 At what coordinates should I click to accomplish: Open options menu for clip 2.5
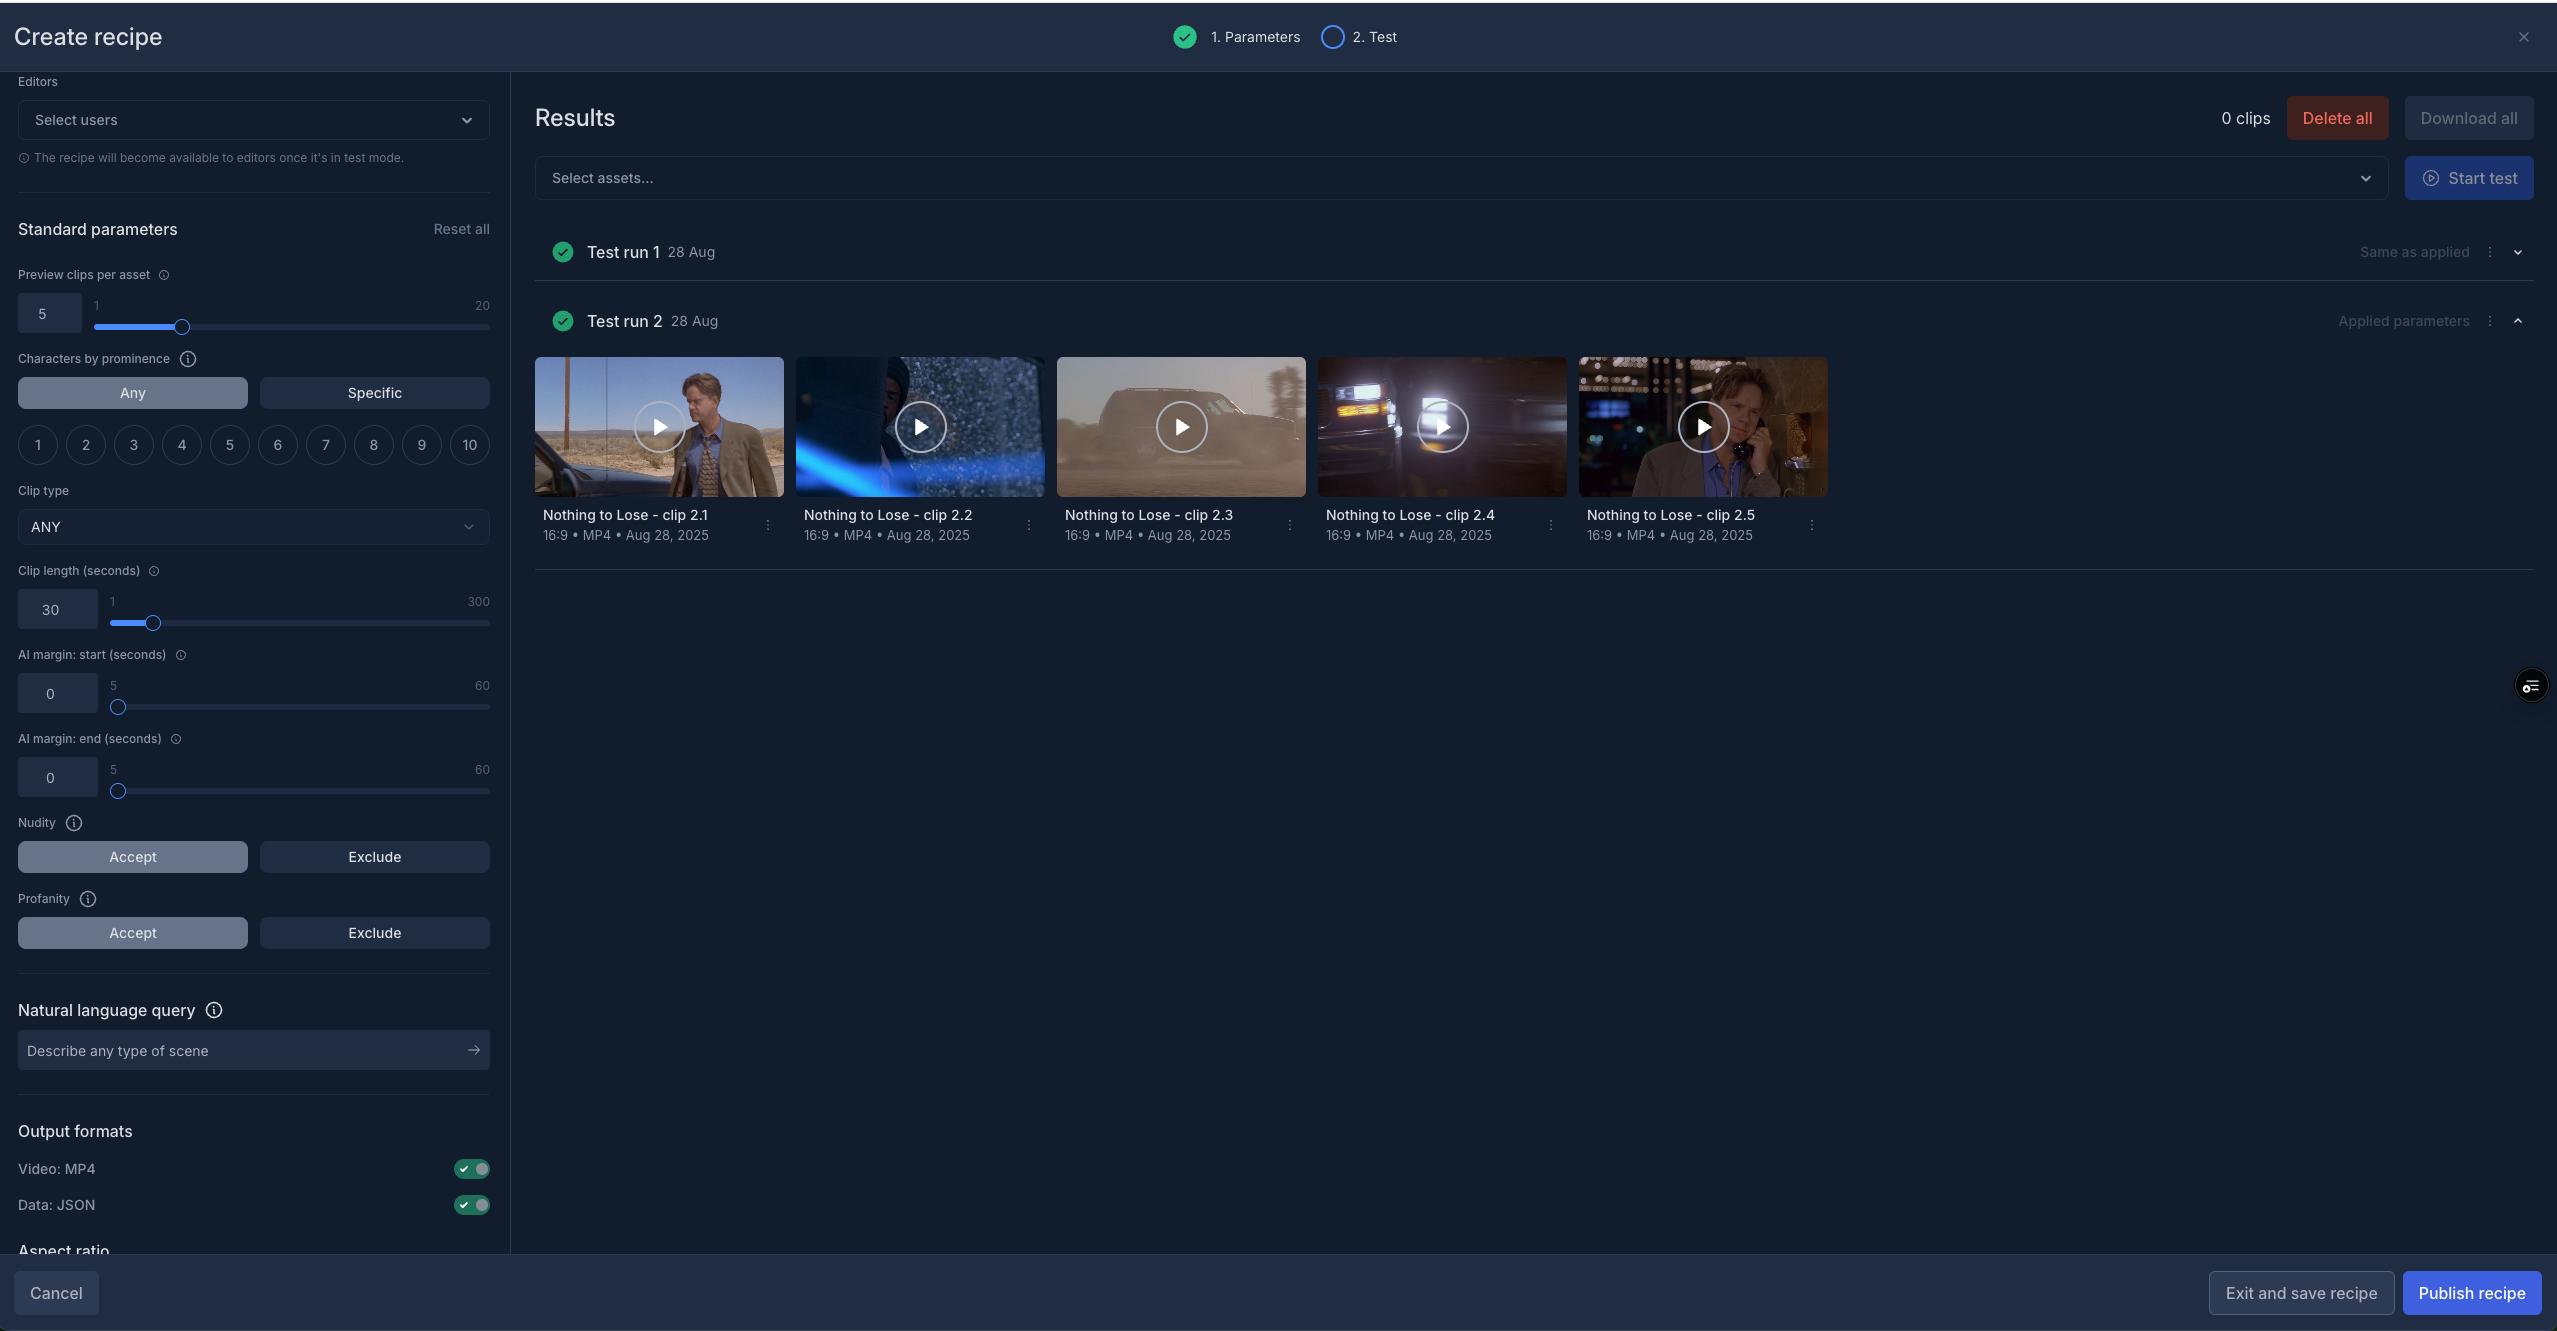coord(1812,525)
